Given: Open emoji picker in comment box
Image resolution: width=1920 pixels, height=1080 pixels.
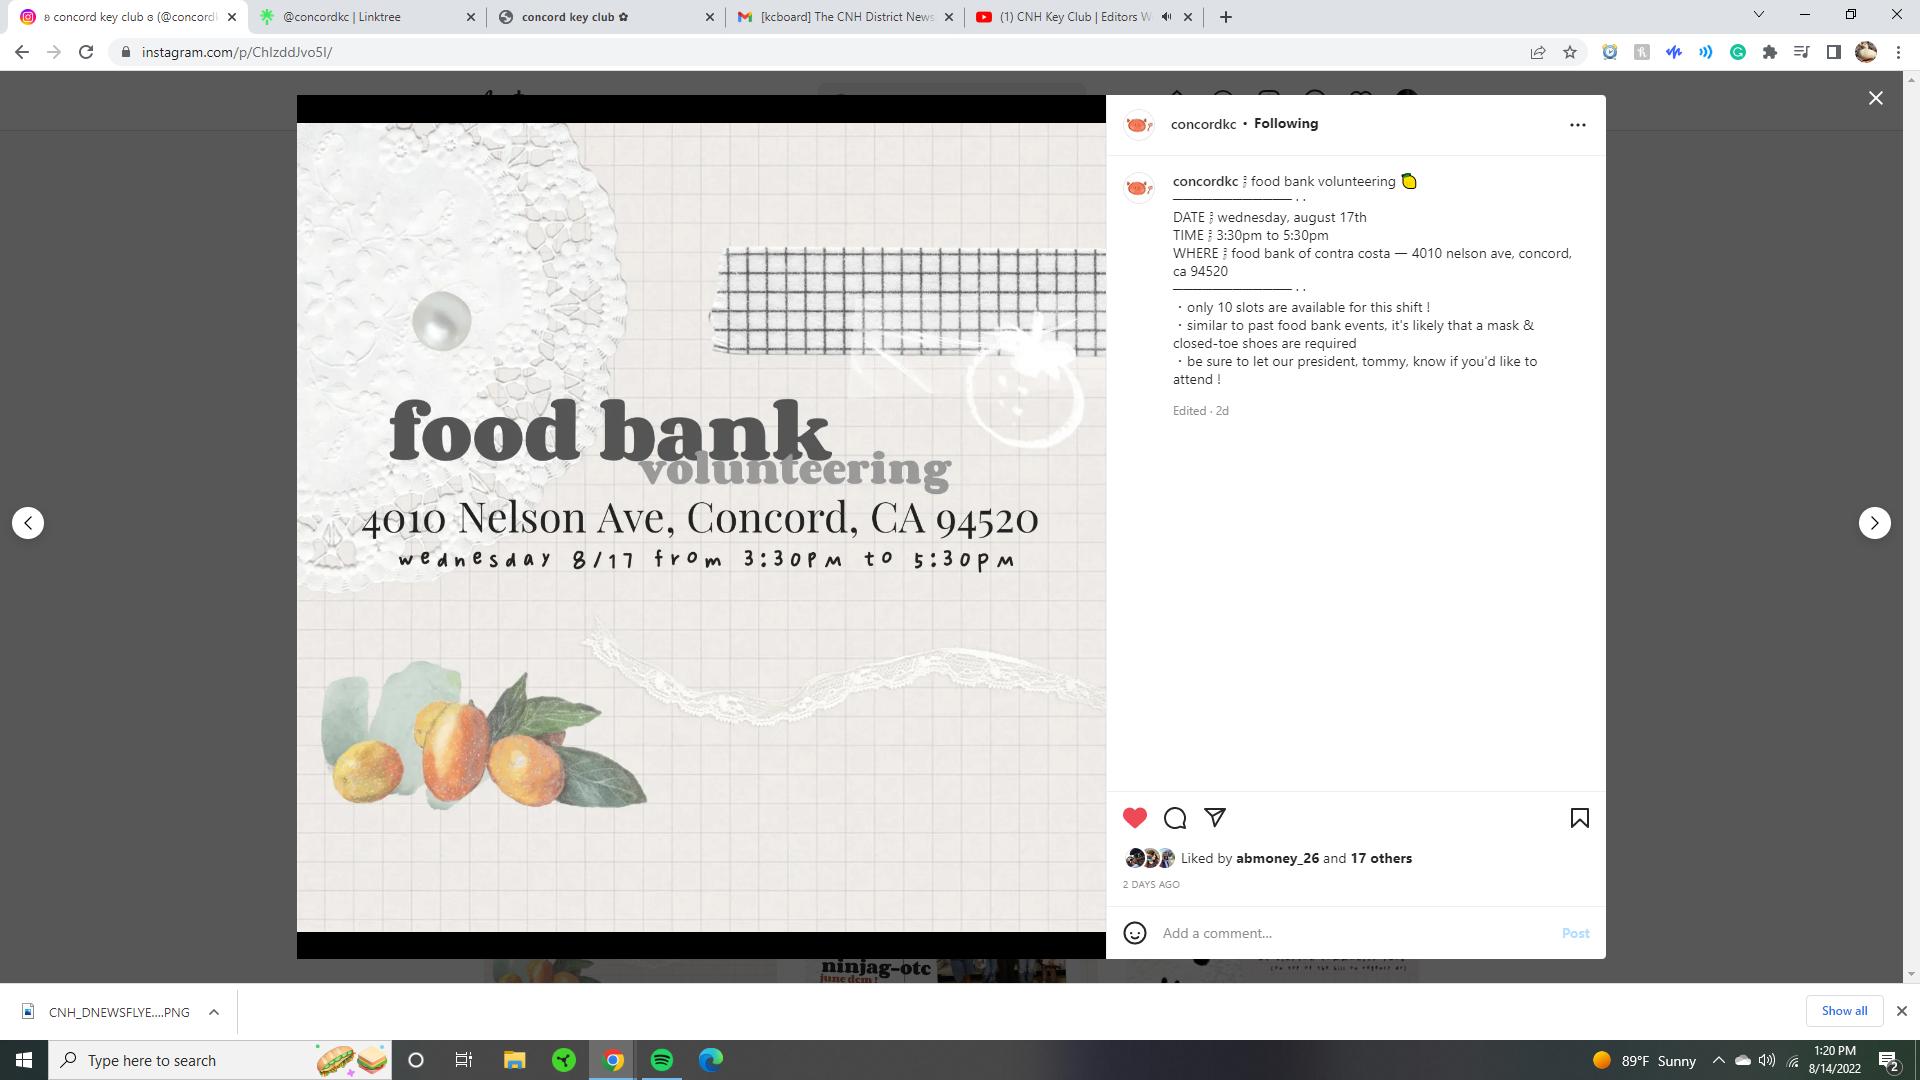Looking at the screenshot, I should pyautogui.click(x=1134, y=933).
